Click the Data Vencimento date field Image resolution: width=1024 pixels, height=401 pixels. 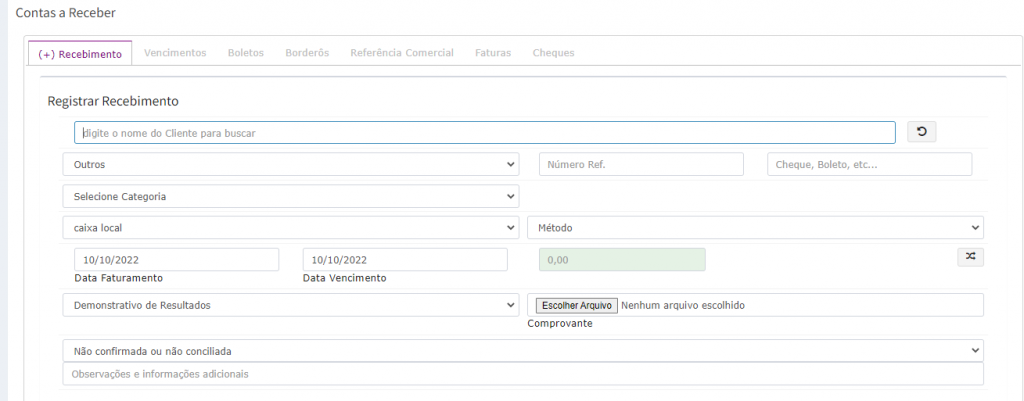(x=404, y=259)
